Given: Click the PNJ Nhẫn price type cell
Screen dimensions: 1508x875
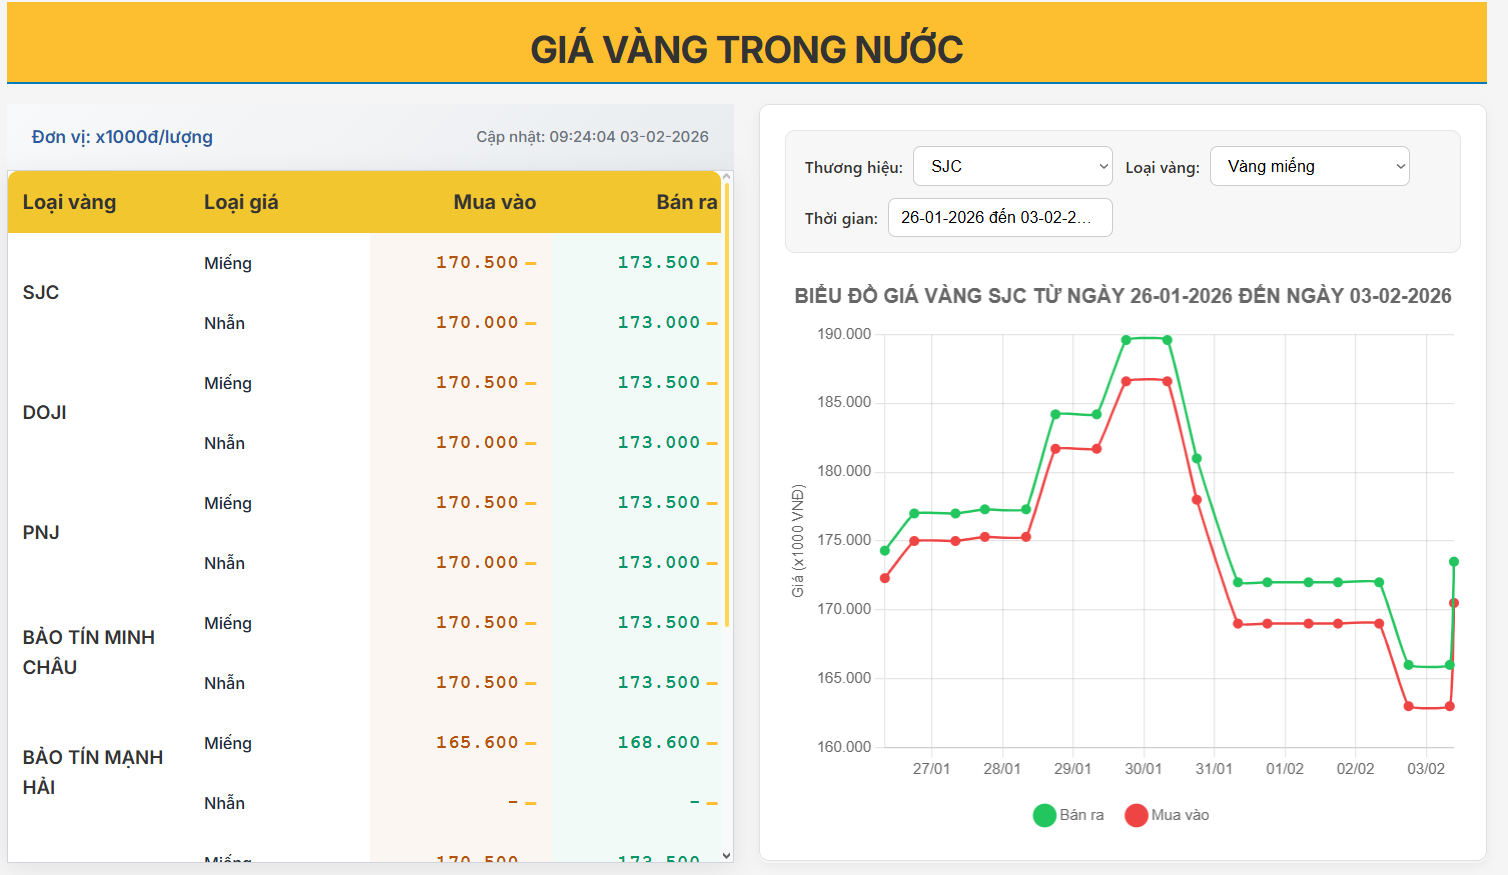Looking at the screenshot, I should (x=224, y=563).
